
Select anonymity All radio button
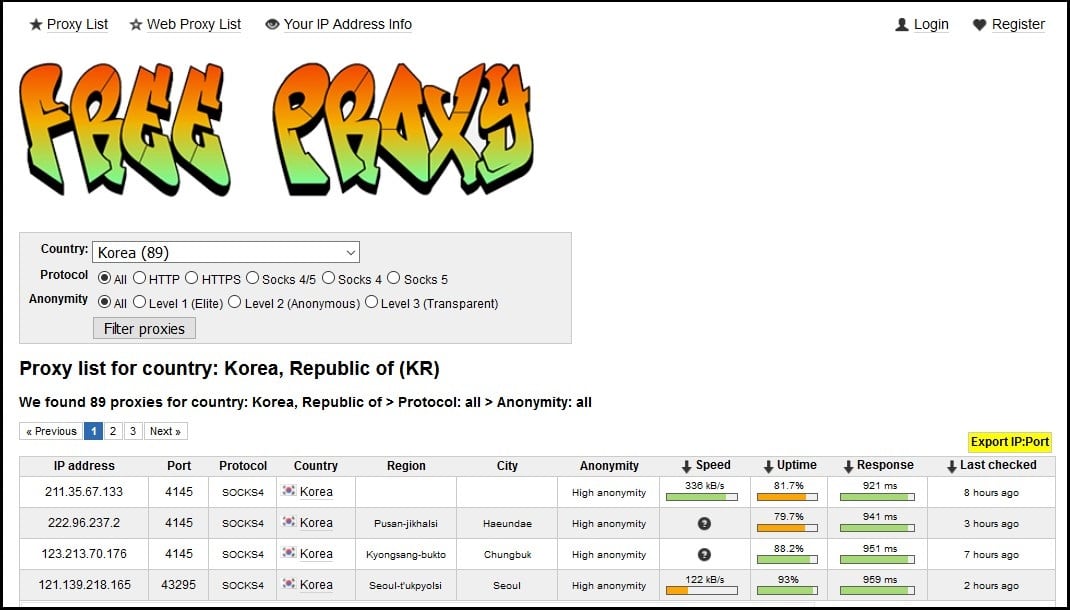(104, 302)
